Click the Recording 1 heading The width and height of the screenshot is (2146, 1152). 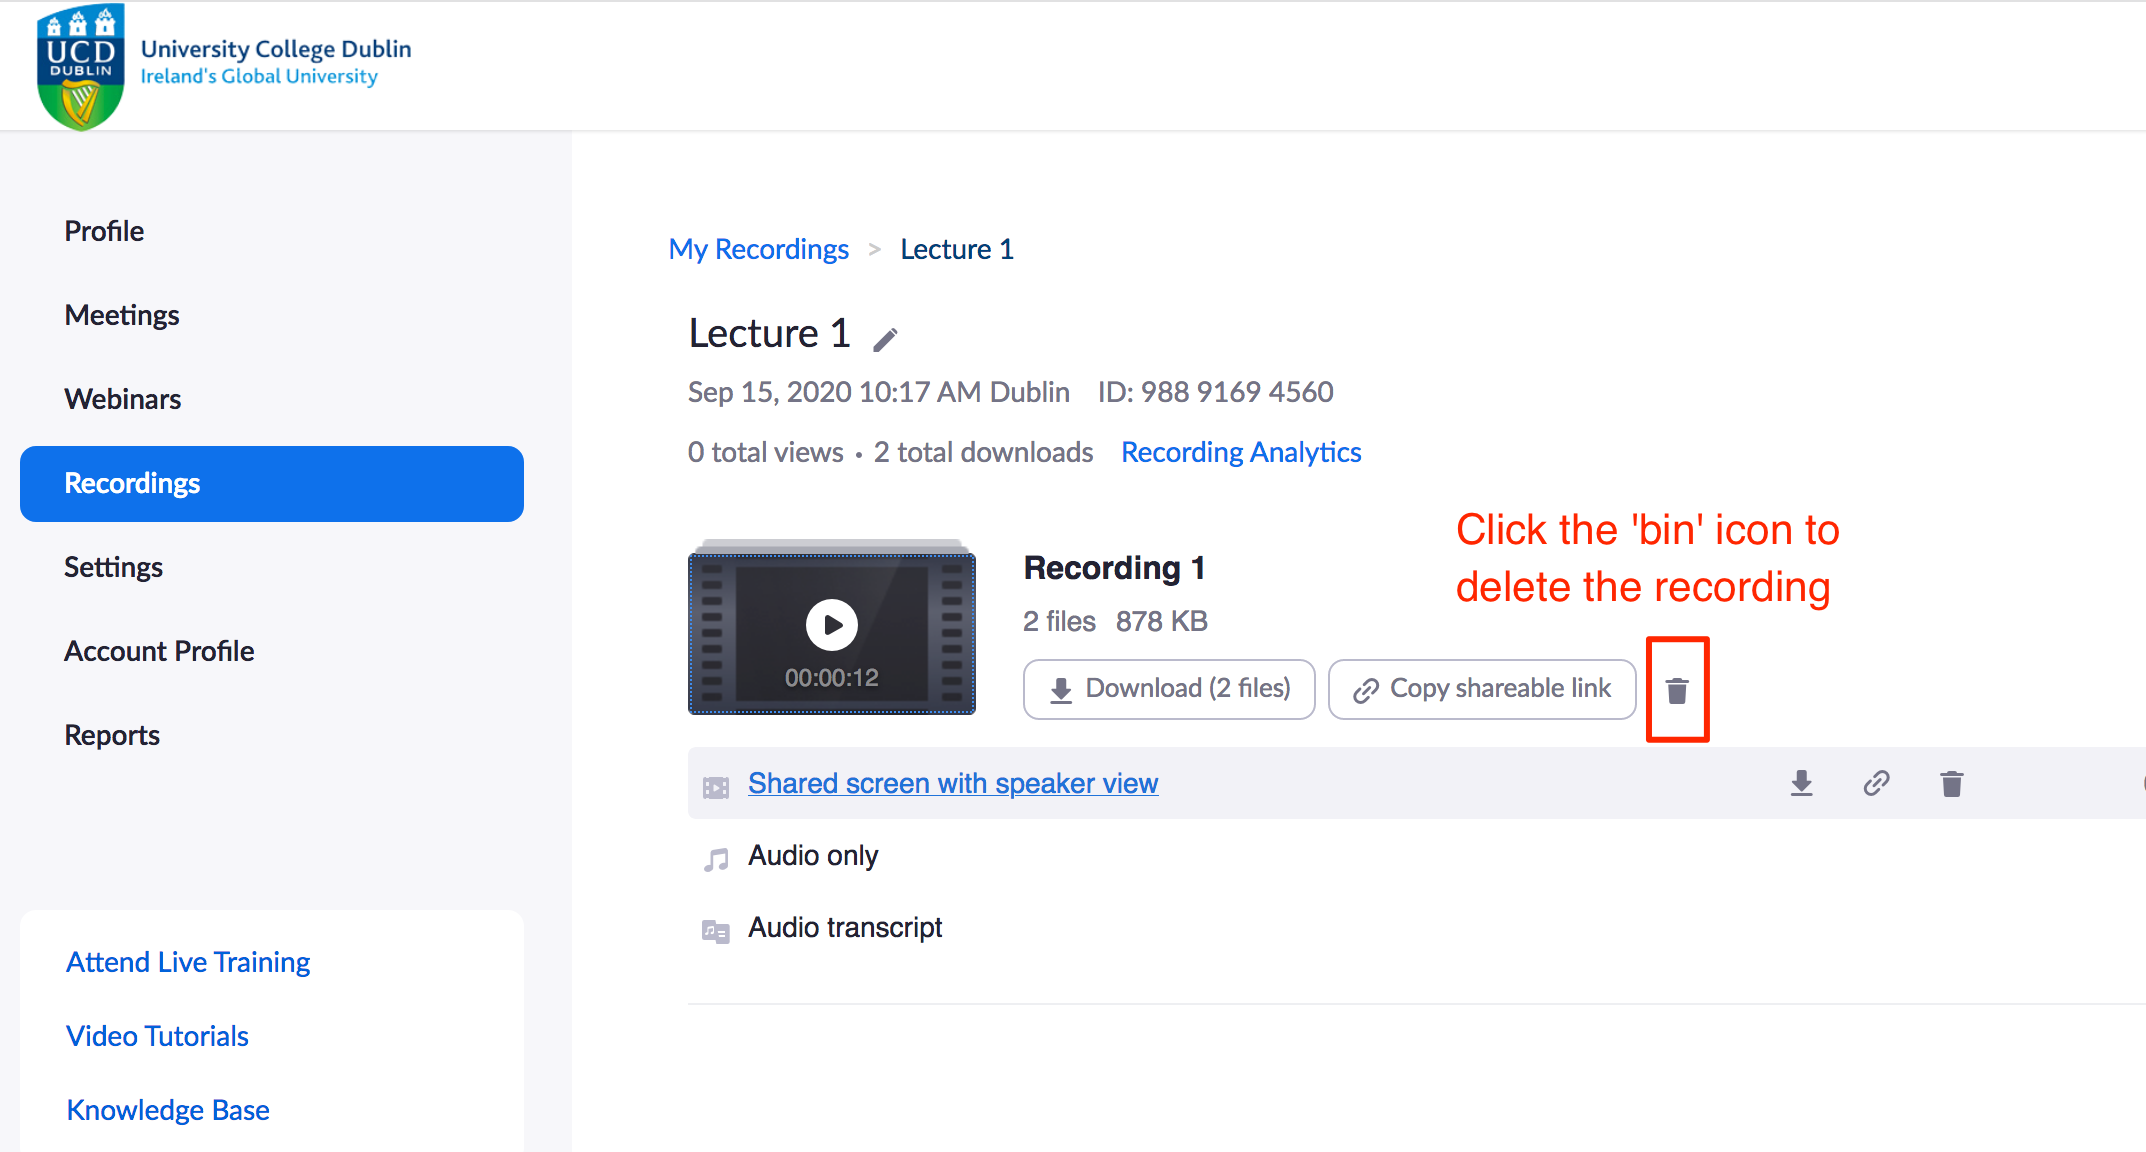click(1114, 568)
